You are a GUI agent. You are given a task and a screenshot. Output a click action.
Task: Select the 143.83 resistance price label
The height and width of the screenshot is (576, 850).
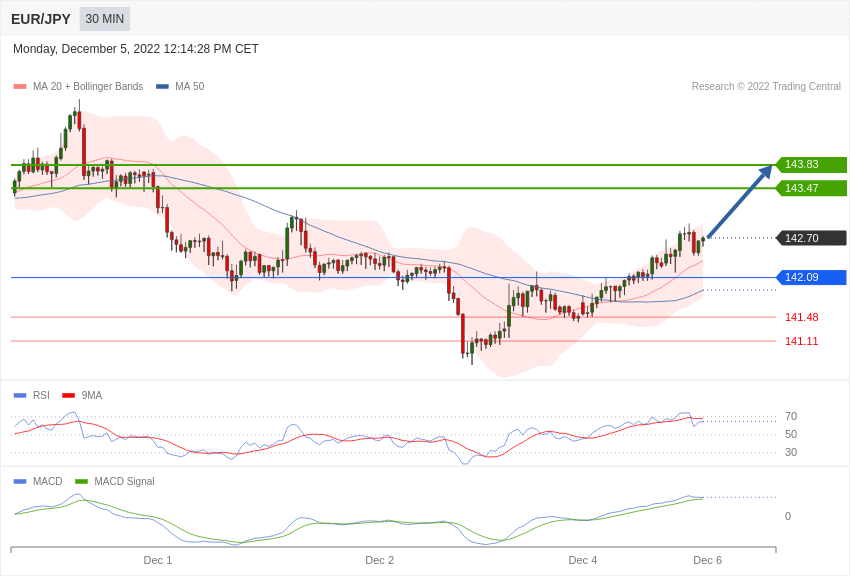click(812, 164)
